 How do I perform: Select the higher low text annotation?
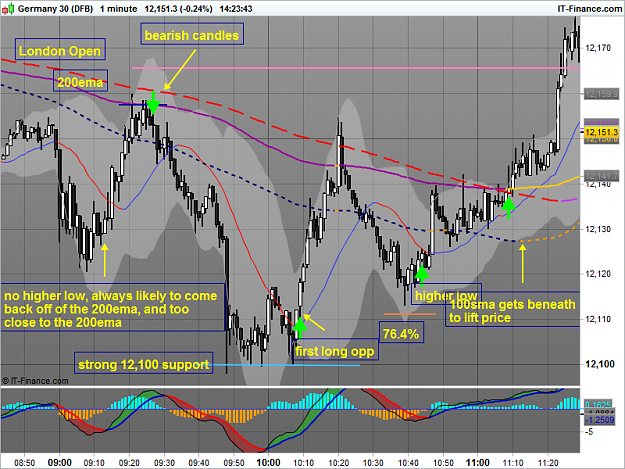446,294
